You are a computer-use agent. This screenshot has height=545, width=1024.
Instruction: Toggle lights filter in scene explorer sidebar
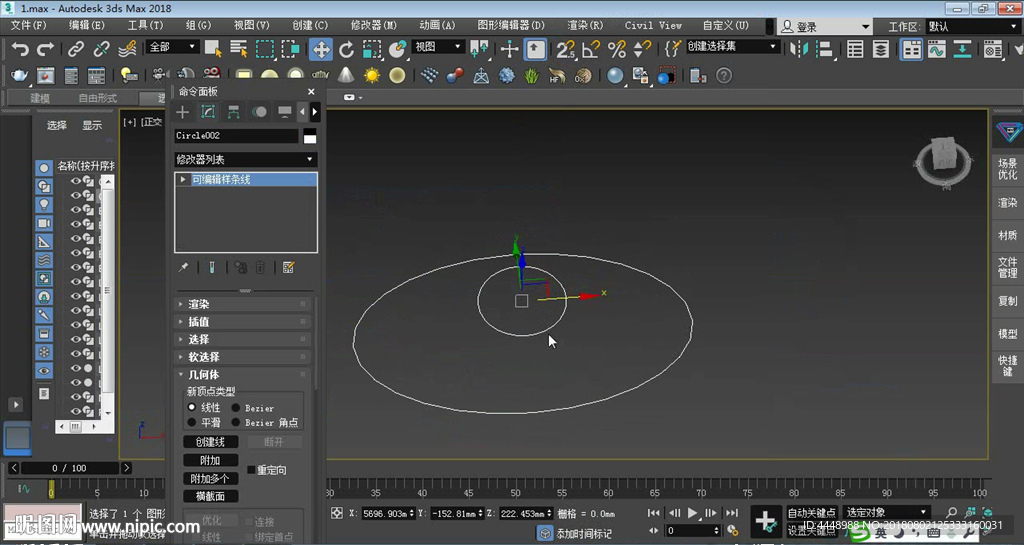pyautogui.click(x=44, y=204)
